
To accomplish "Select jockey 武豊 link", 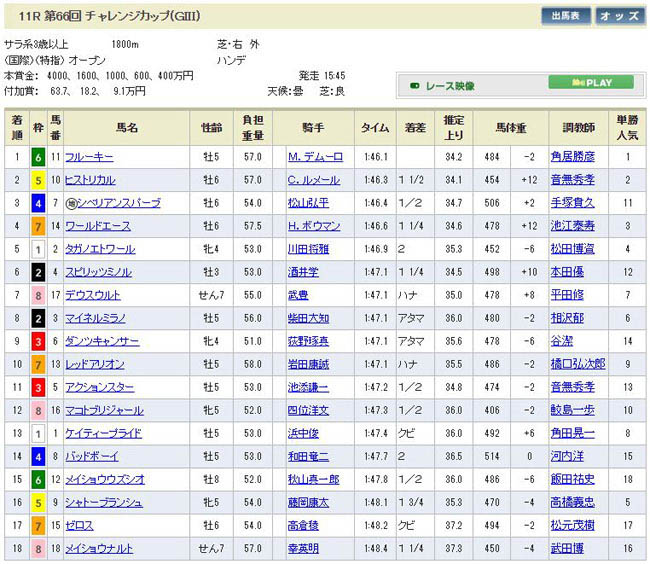I will (299, 295).
